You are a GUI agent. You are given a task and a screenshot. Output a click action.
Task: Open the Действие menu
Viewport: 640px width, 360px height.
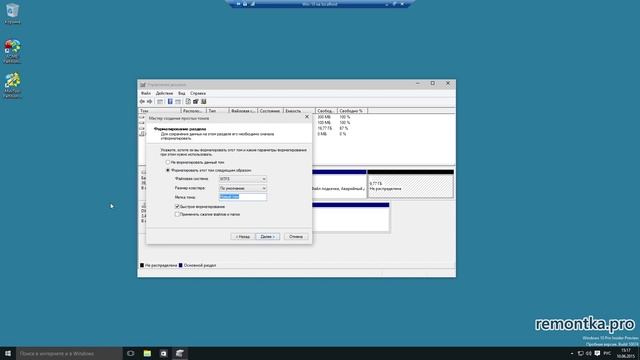point(164,93)
